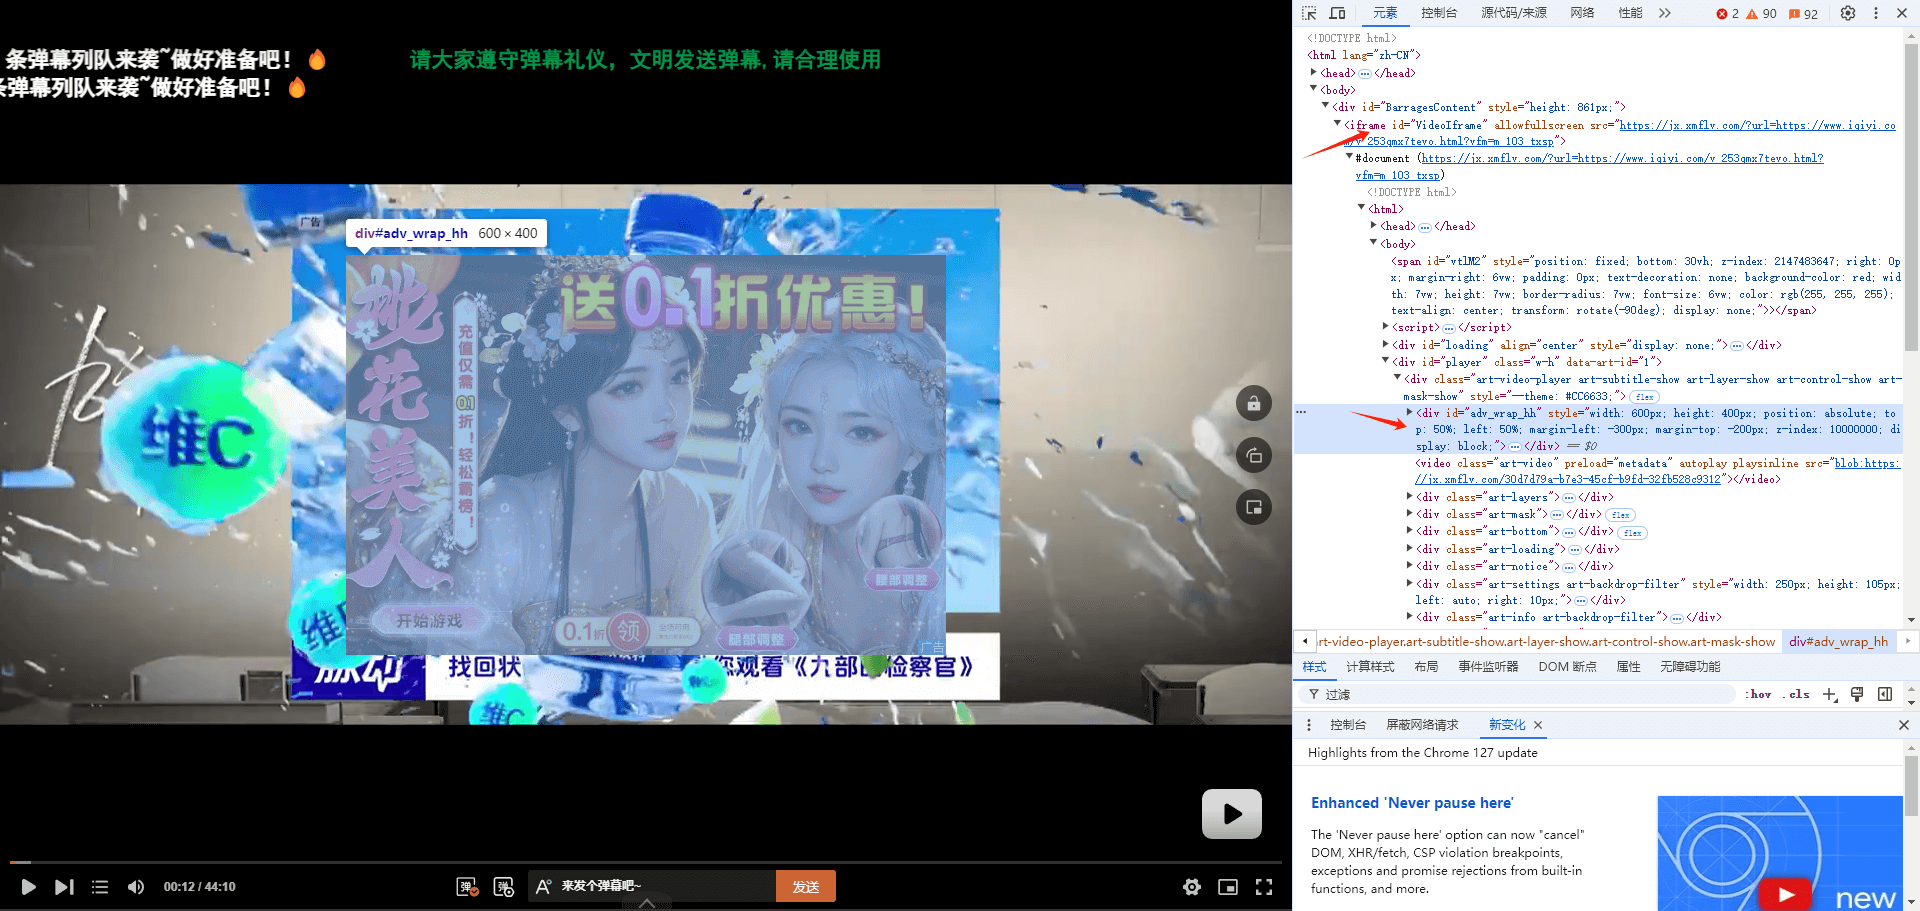Expand the art-layers div
Image resolution: width=1920 pixels, height=911 pixels.
[x=1410, y=496]
